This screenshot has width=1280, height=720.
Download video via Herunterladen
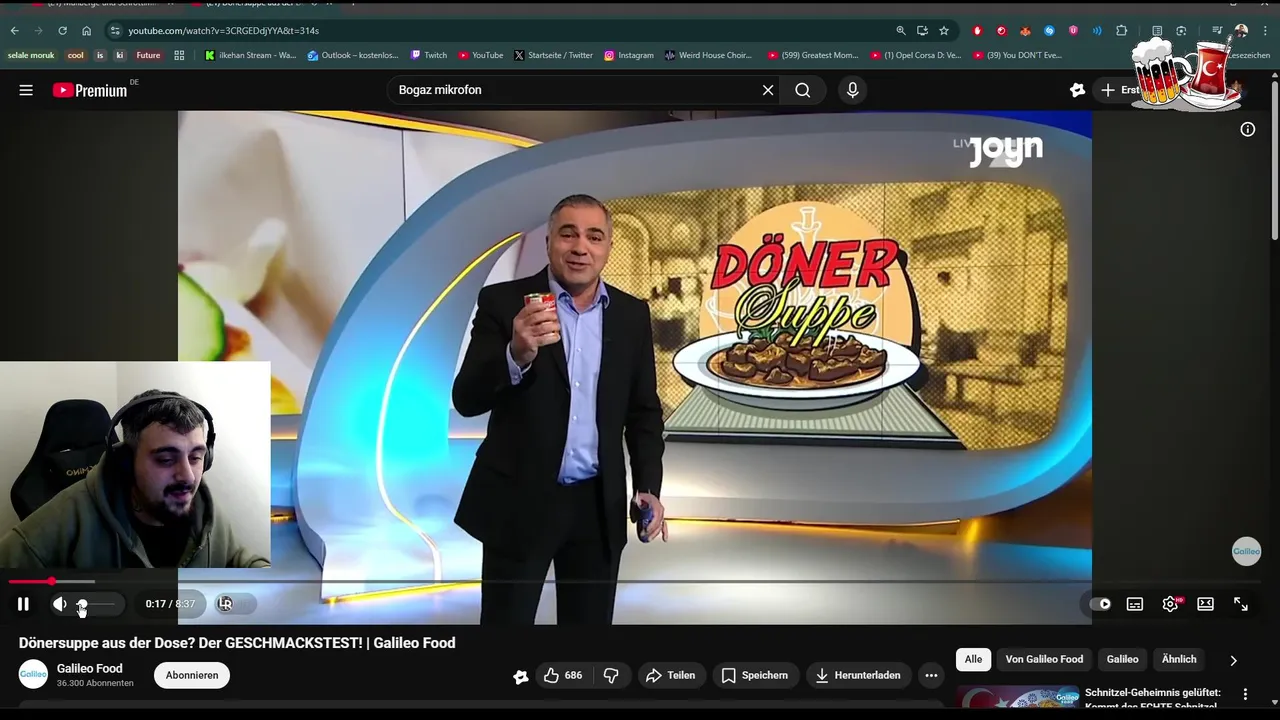858,675
